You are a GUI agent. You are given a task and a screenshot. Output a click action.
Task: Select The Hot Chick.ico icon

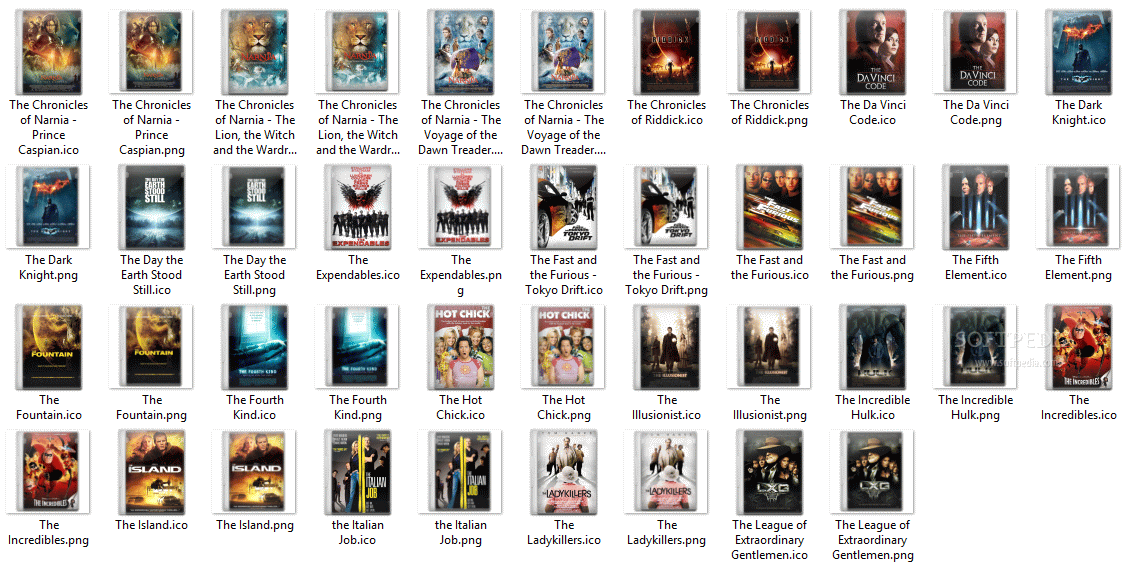[x=460, y=347]
